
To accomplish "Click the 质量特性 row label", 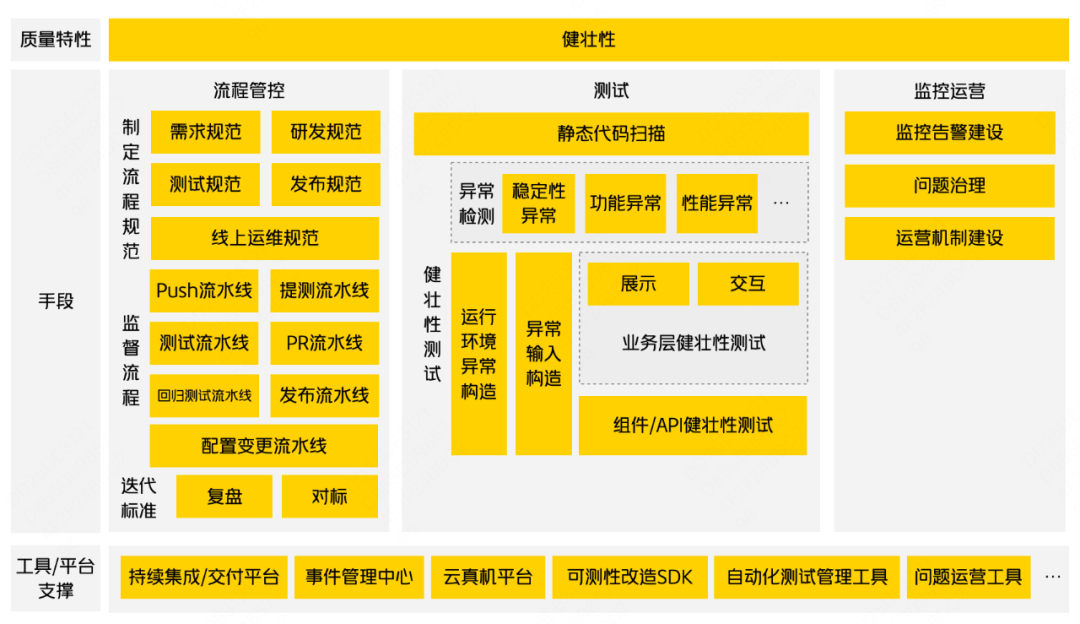I will (56, 40).
